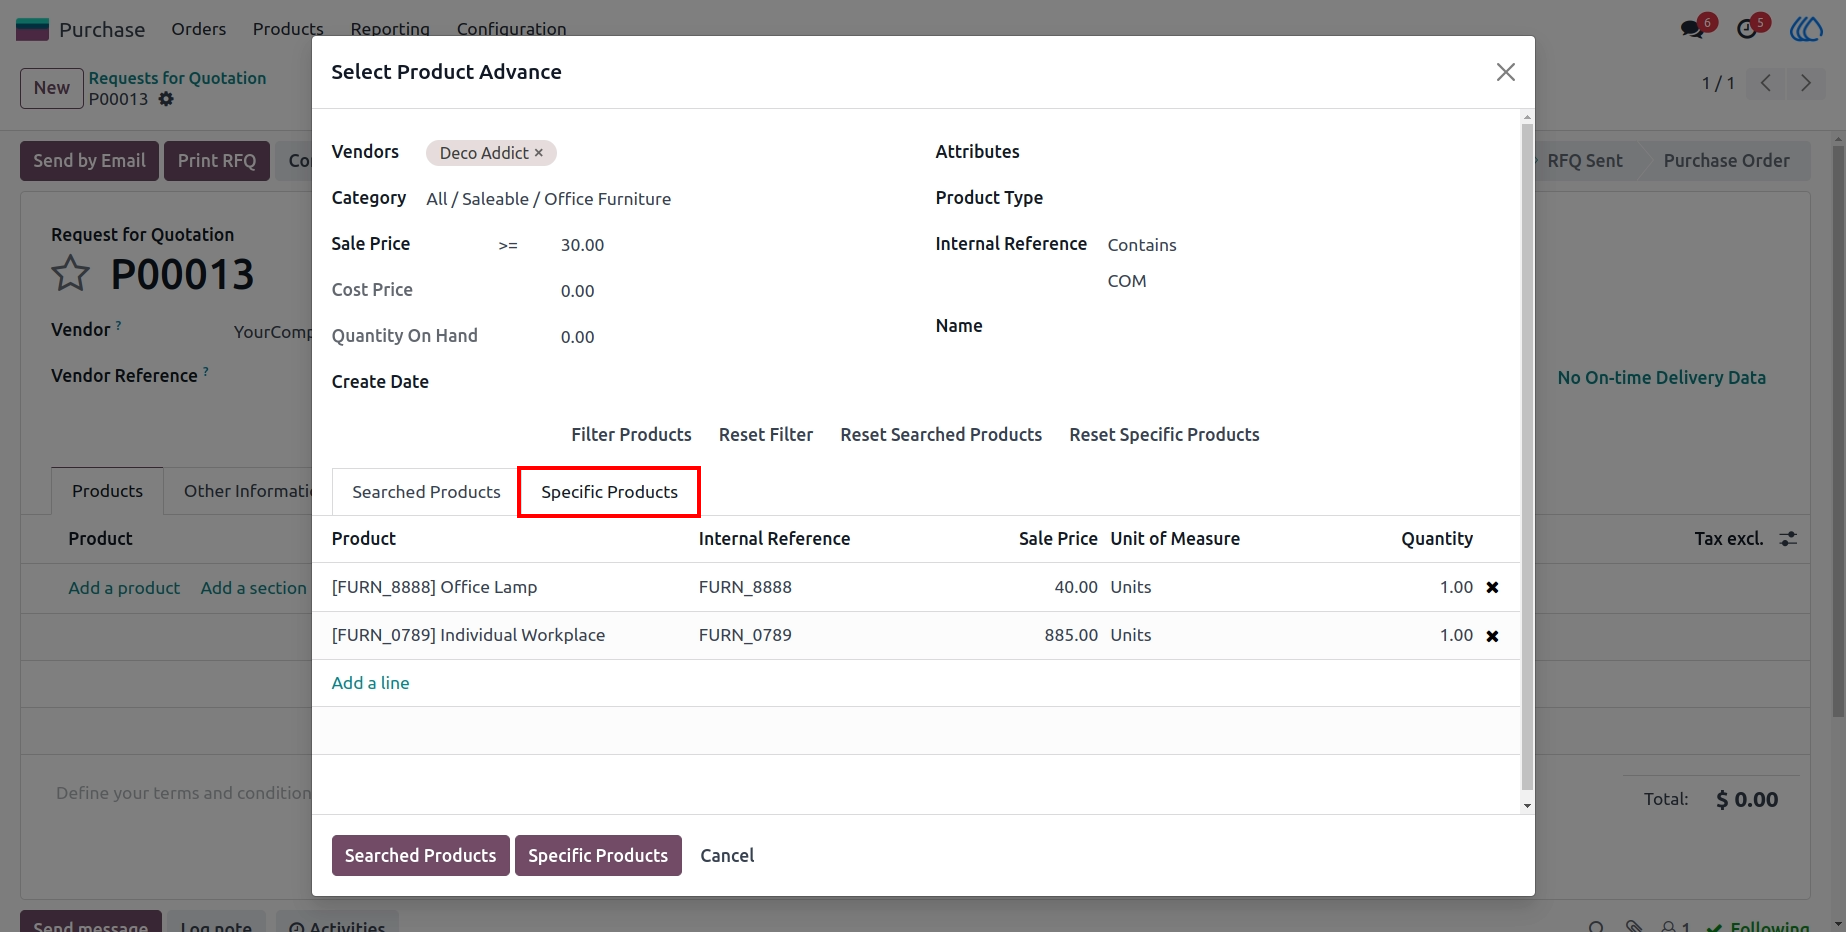The width and height of the screenshot is (1846, 932).
Task: Expand the Sale Price operator dropdown
Action: (x=508, y=245)
